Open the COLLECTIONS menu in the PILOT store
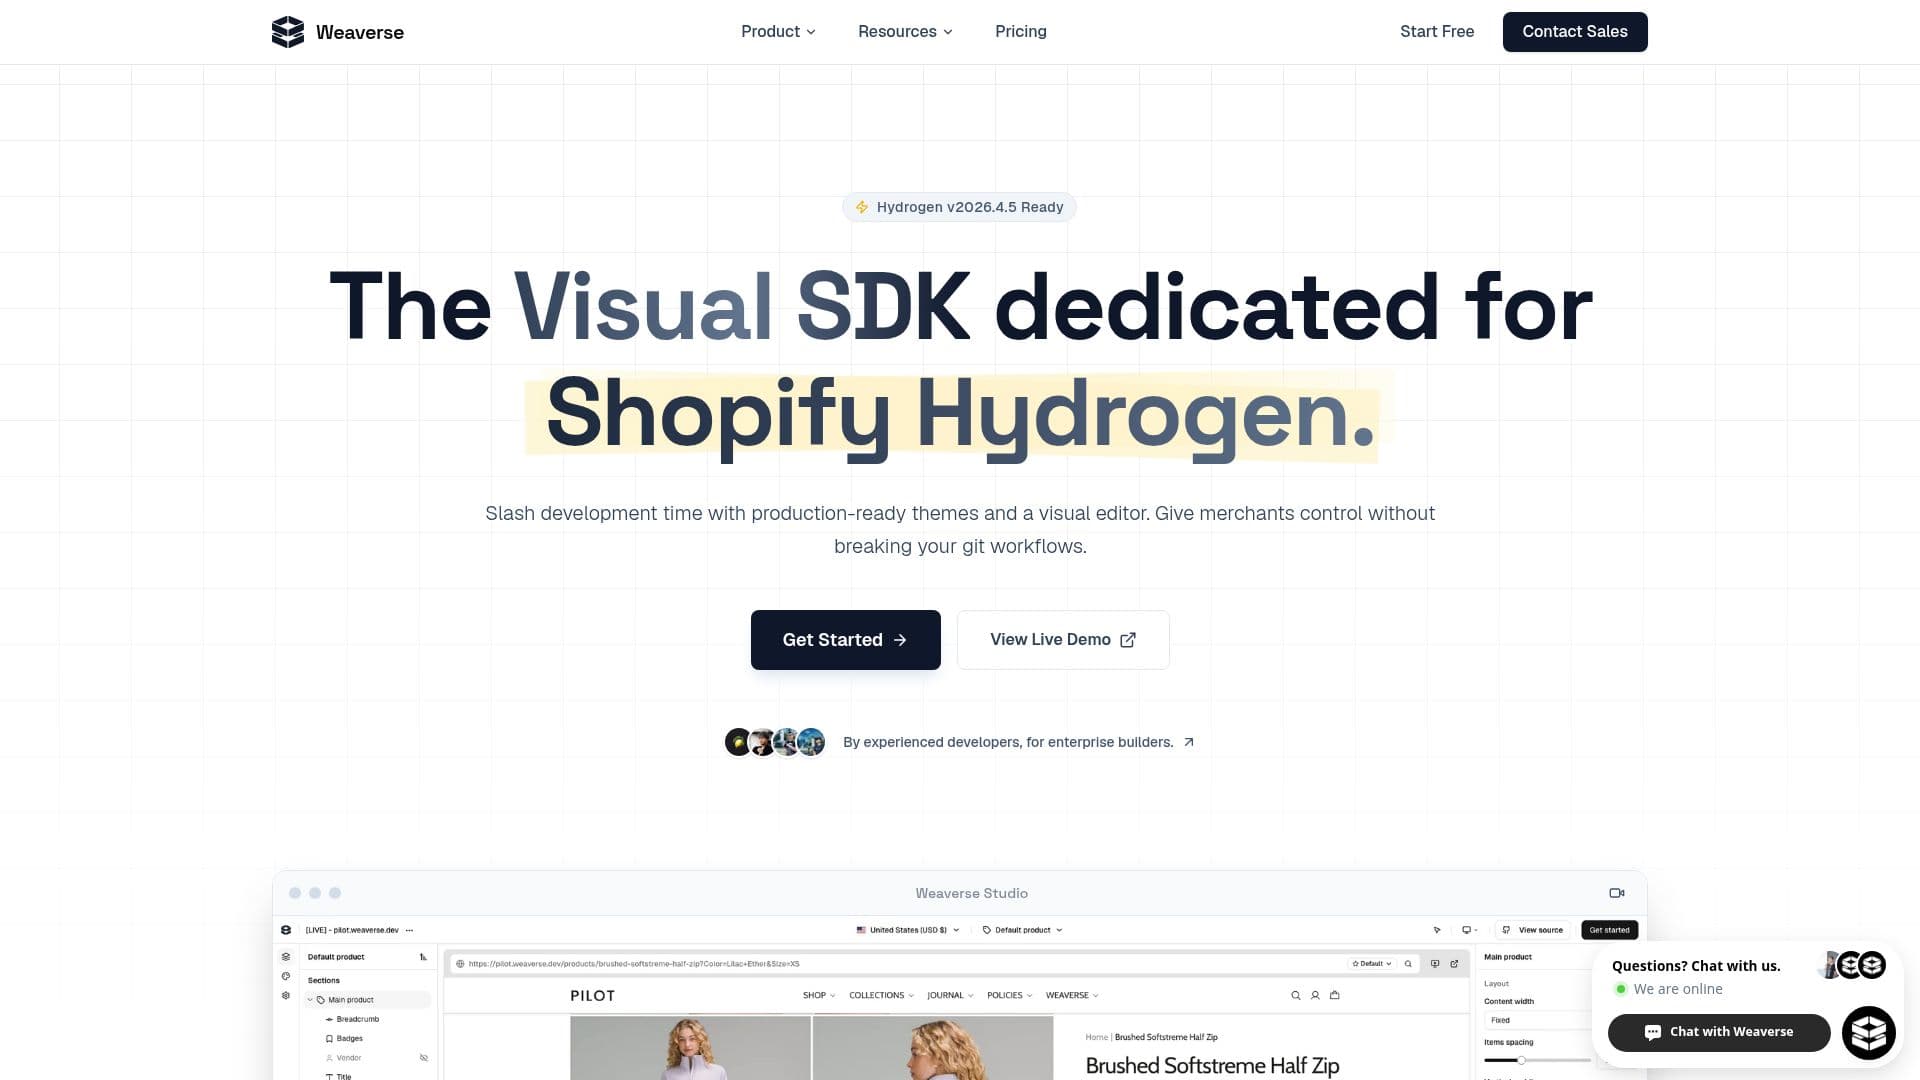This screenshot has height=1080, width=1920. pyautogui.click(x=881, y=996)
